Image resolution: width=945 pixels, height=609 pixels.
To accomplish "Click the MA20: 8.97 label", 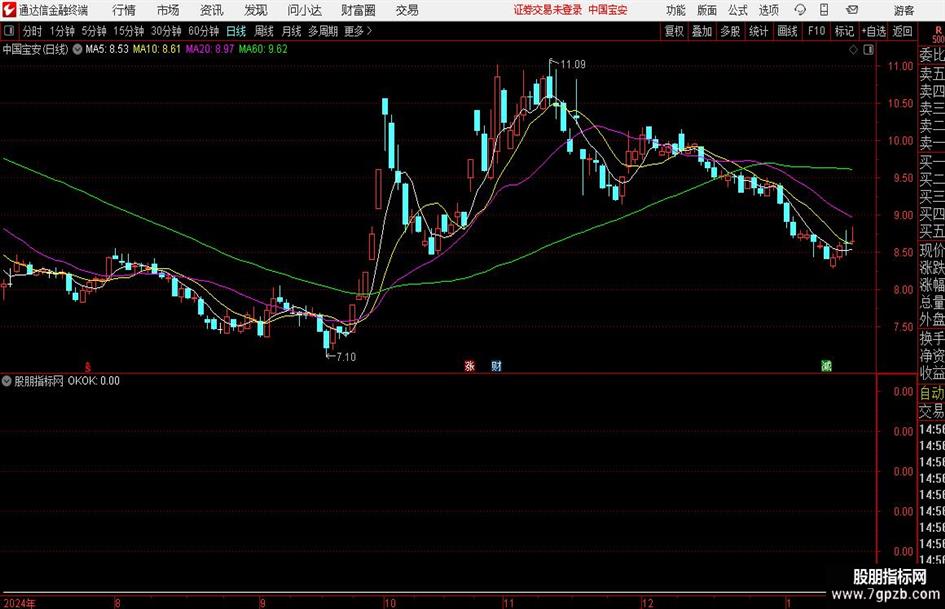I will tap(210, 49).
